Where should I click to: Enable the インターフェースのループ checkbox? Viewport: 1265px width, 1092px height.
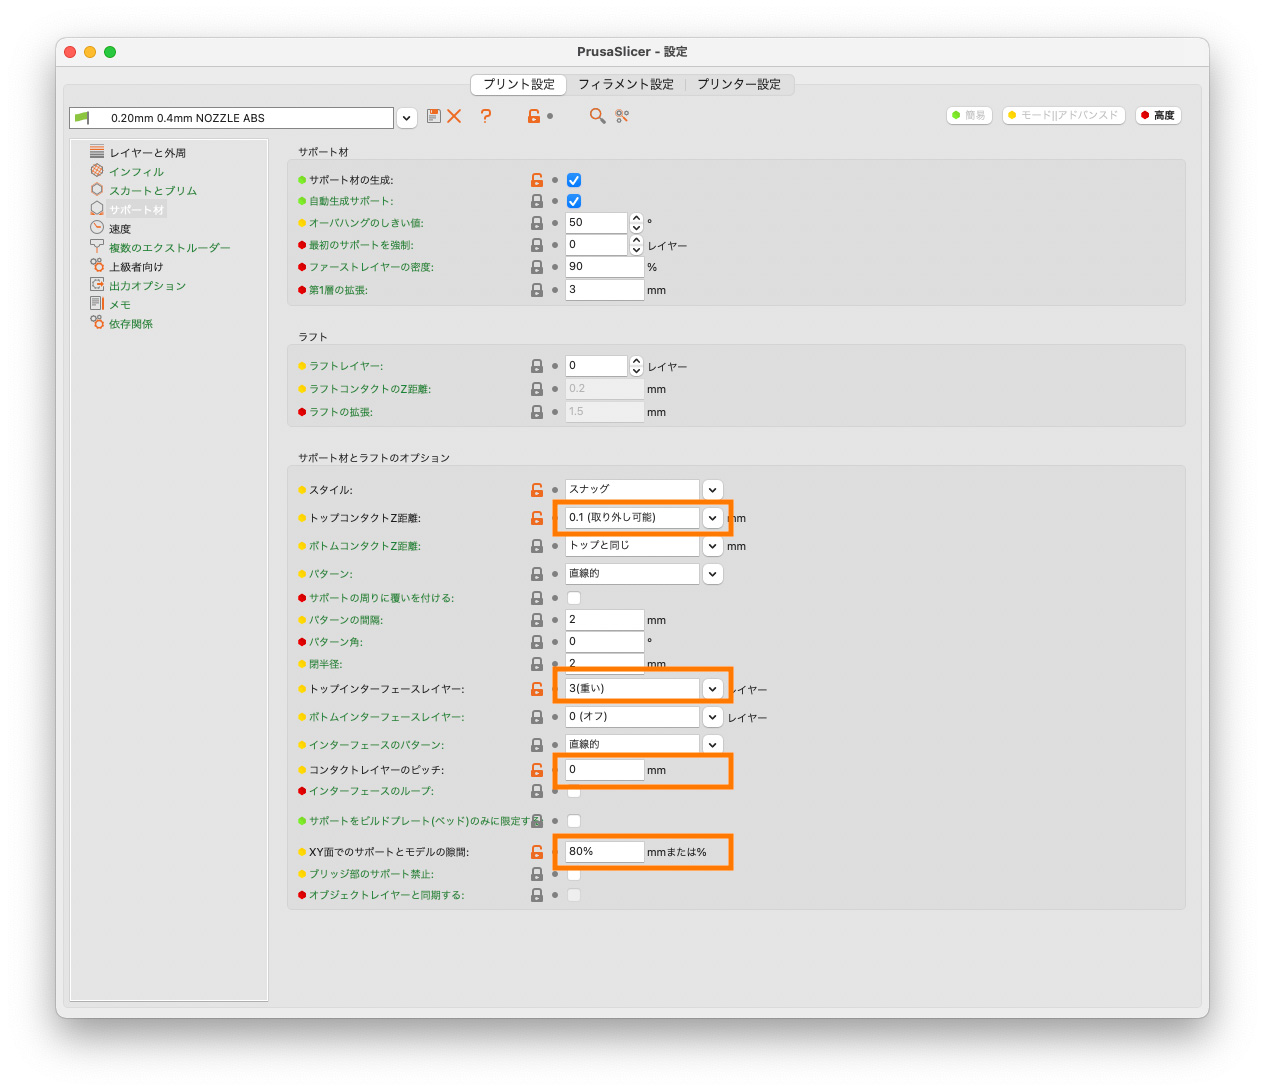point(574,792)
